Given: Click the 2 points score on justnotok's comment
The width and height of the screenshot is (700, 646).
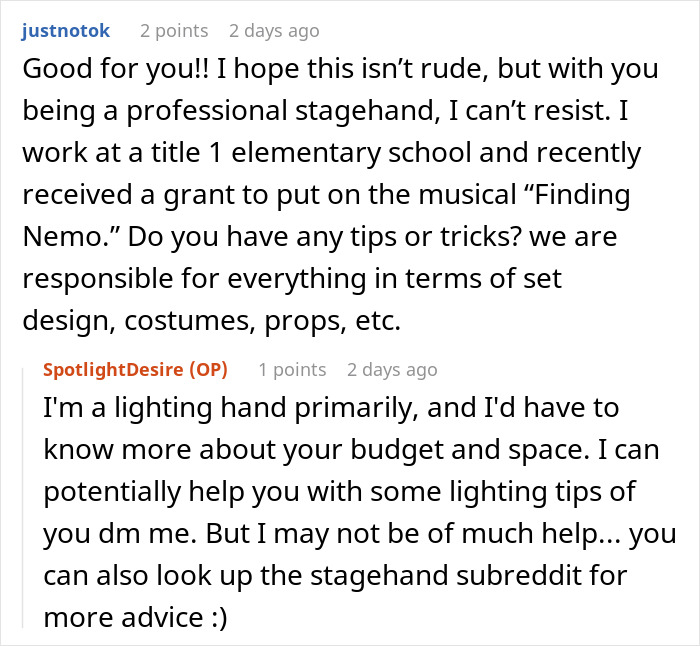Looking at the screenshot, I should 174,31.
